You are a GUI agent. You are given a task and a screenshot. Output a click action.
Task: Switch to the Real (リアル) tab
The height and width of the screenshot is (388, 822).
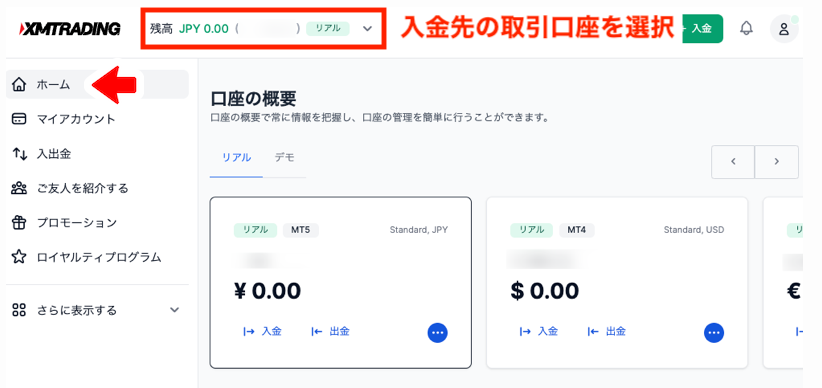click(236, 157)
